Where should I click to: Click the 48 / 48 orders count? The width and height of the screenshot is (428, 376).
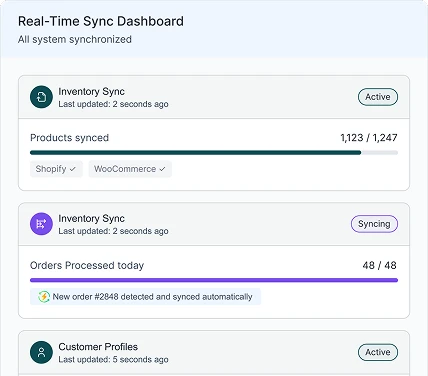[x=380, y=265]
